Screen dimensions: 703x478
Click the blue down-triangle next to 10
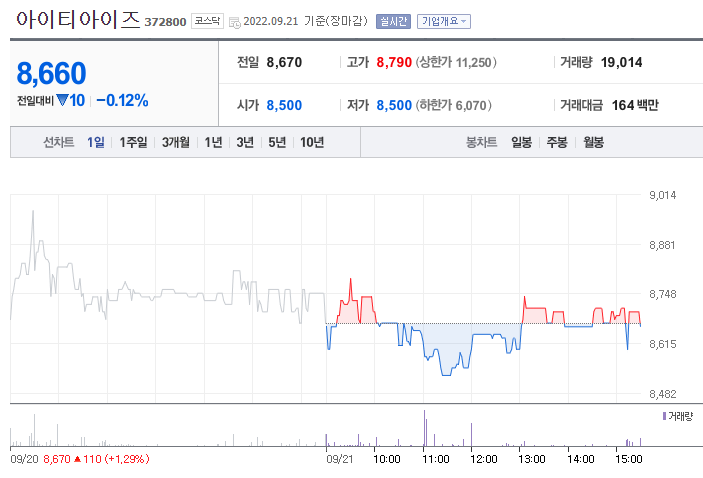pyautogui.click(x=62, y=100)
